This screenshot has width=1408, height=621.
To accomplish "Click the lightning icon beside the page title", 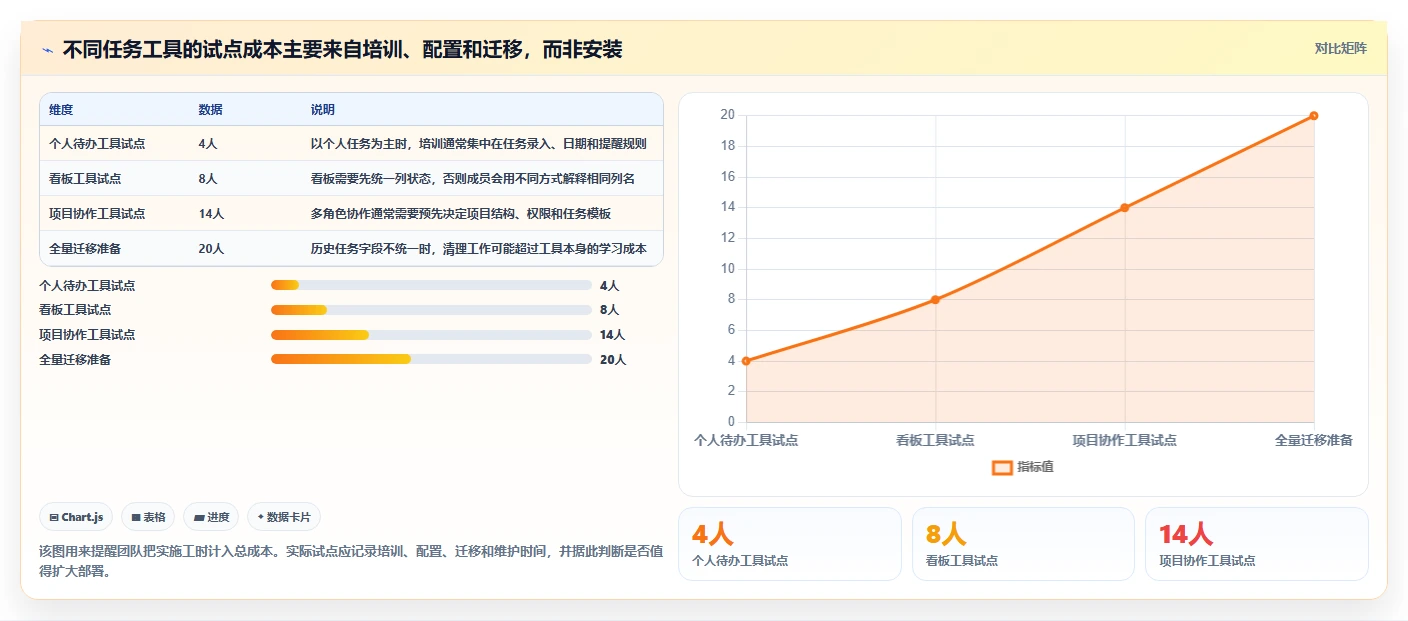I will click(47, 50).
